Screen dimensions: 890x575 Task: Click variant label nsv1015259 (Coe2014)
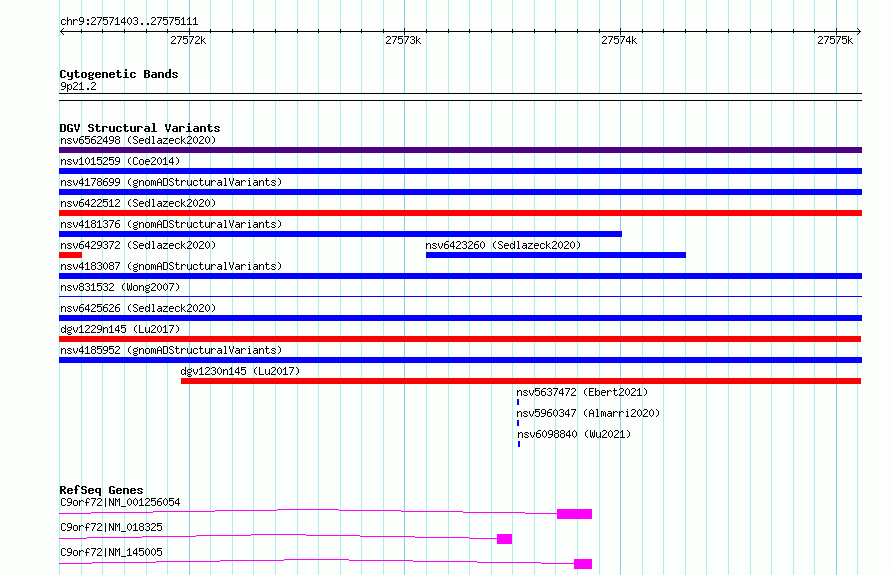(120, 161)
